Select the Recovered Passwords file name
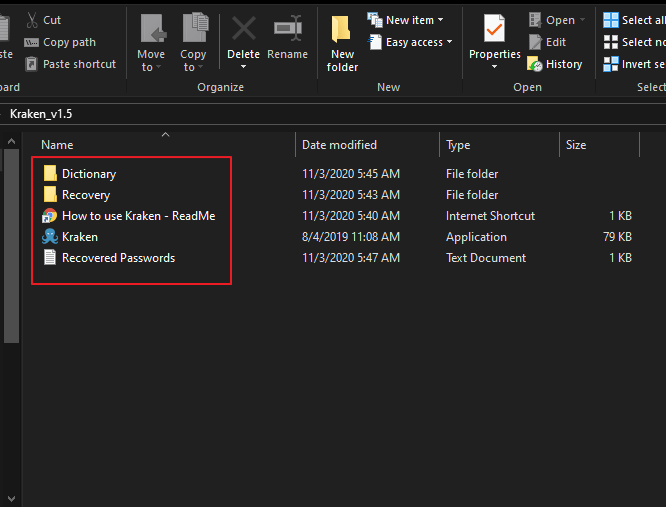The image size is (666, 507). click(x=119, y=258)
